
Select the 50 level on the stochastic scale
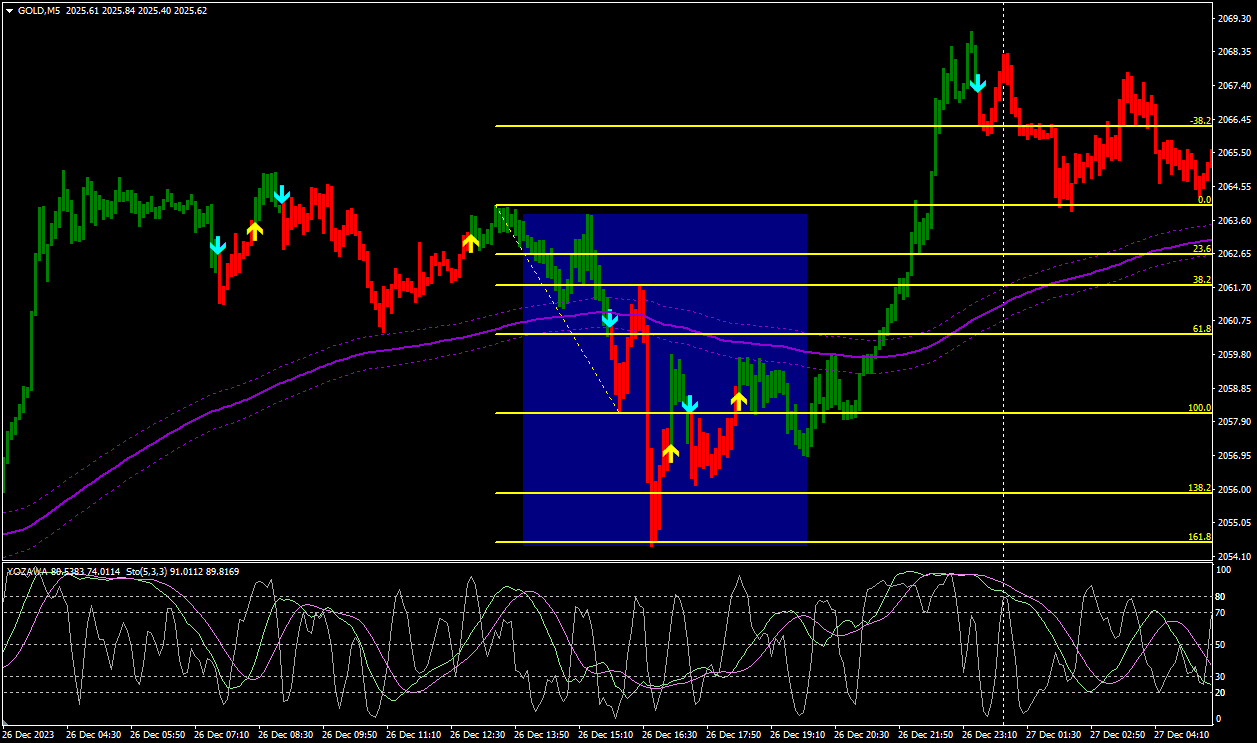[x=1221, y=643]
